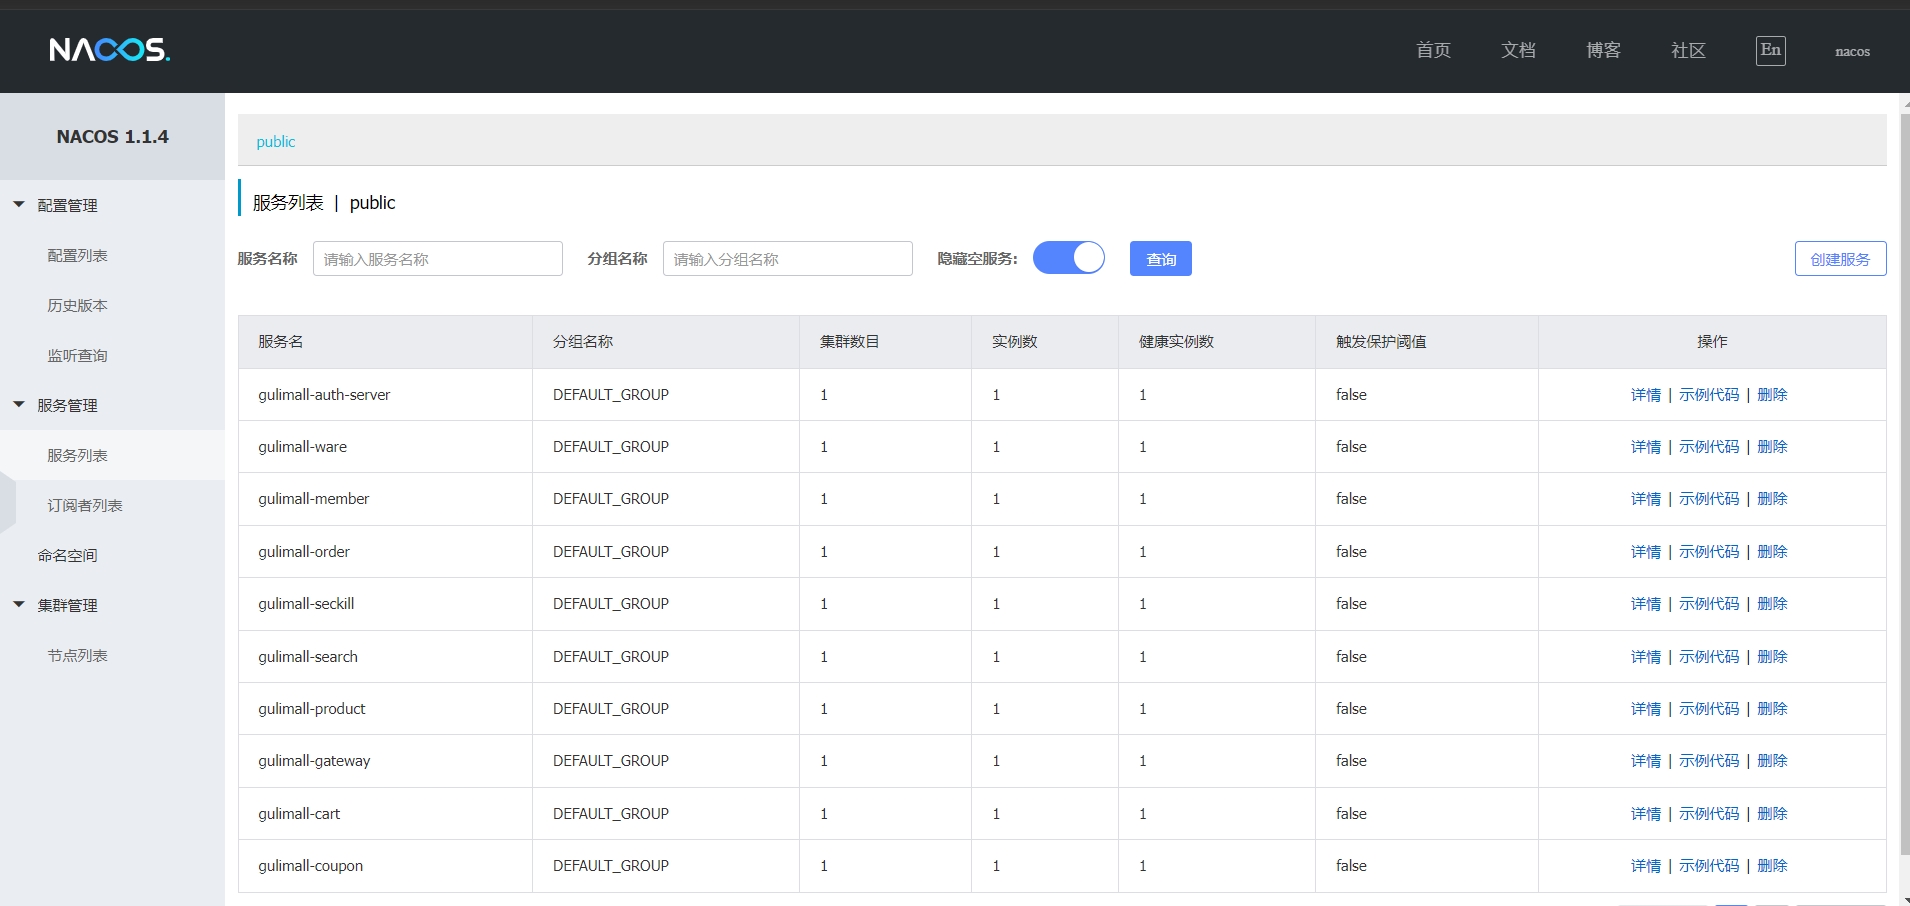Viewport: 1910px width, 906px height.
Task: Click the gulimall-auth-server service name
Action: [x=324, y=395]
